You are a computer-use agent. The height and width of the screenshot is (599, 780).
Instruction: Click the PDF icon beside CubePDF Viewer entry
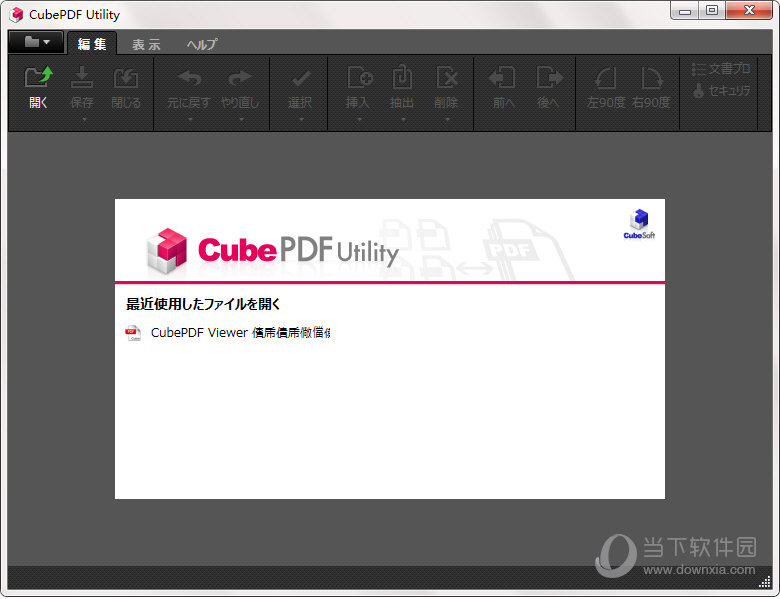(x=133, y=333)
